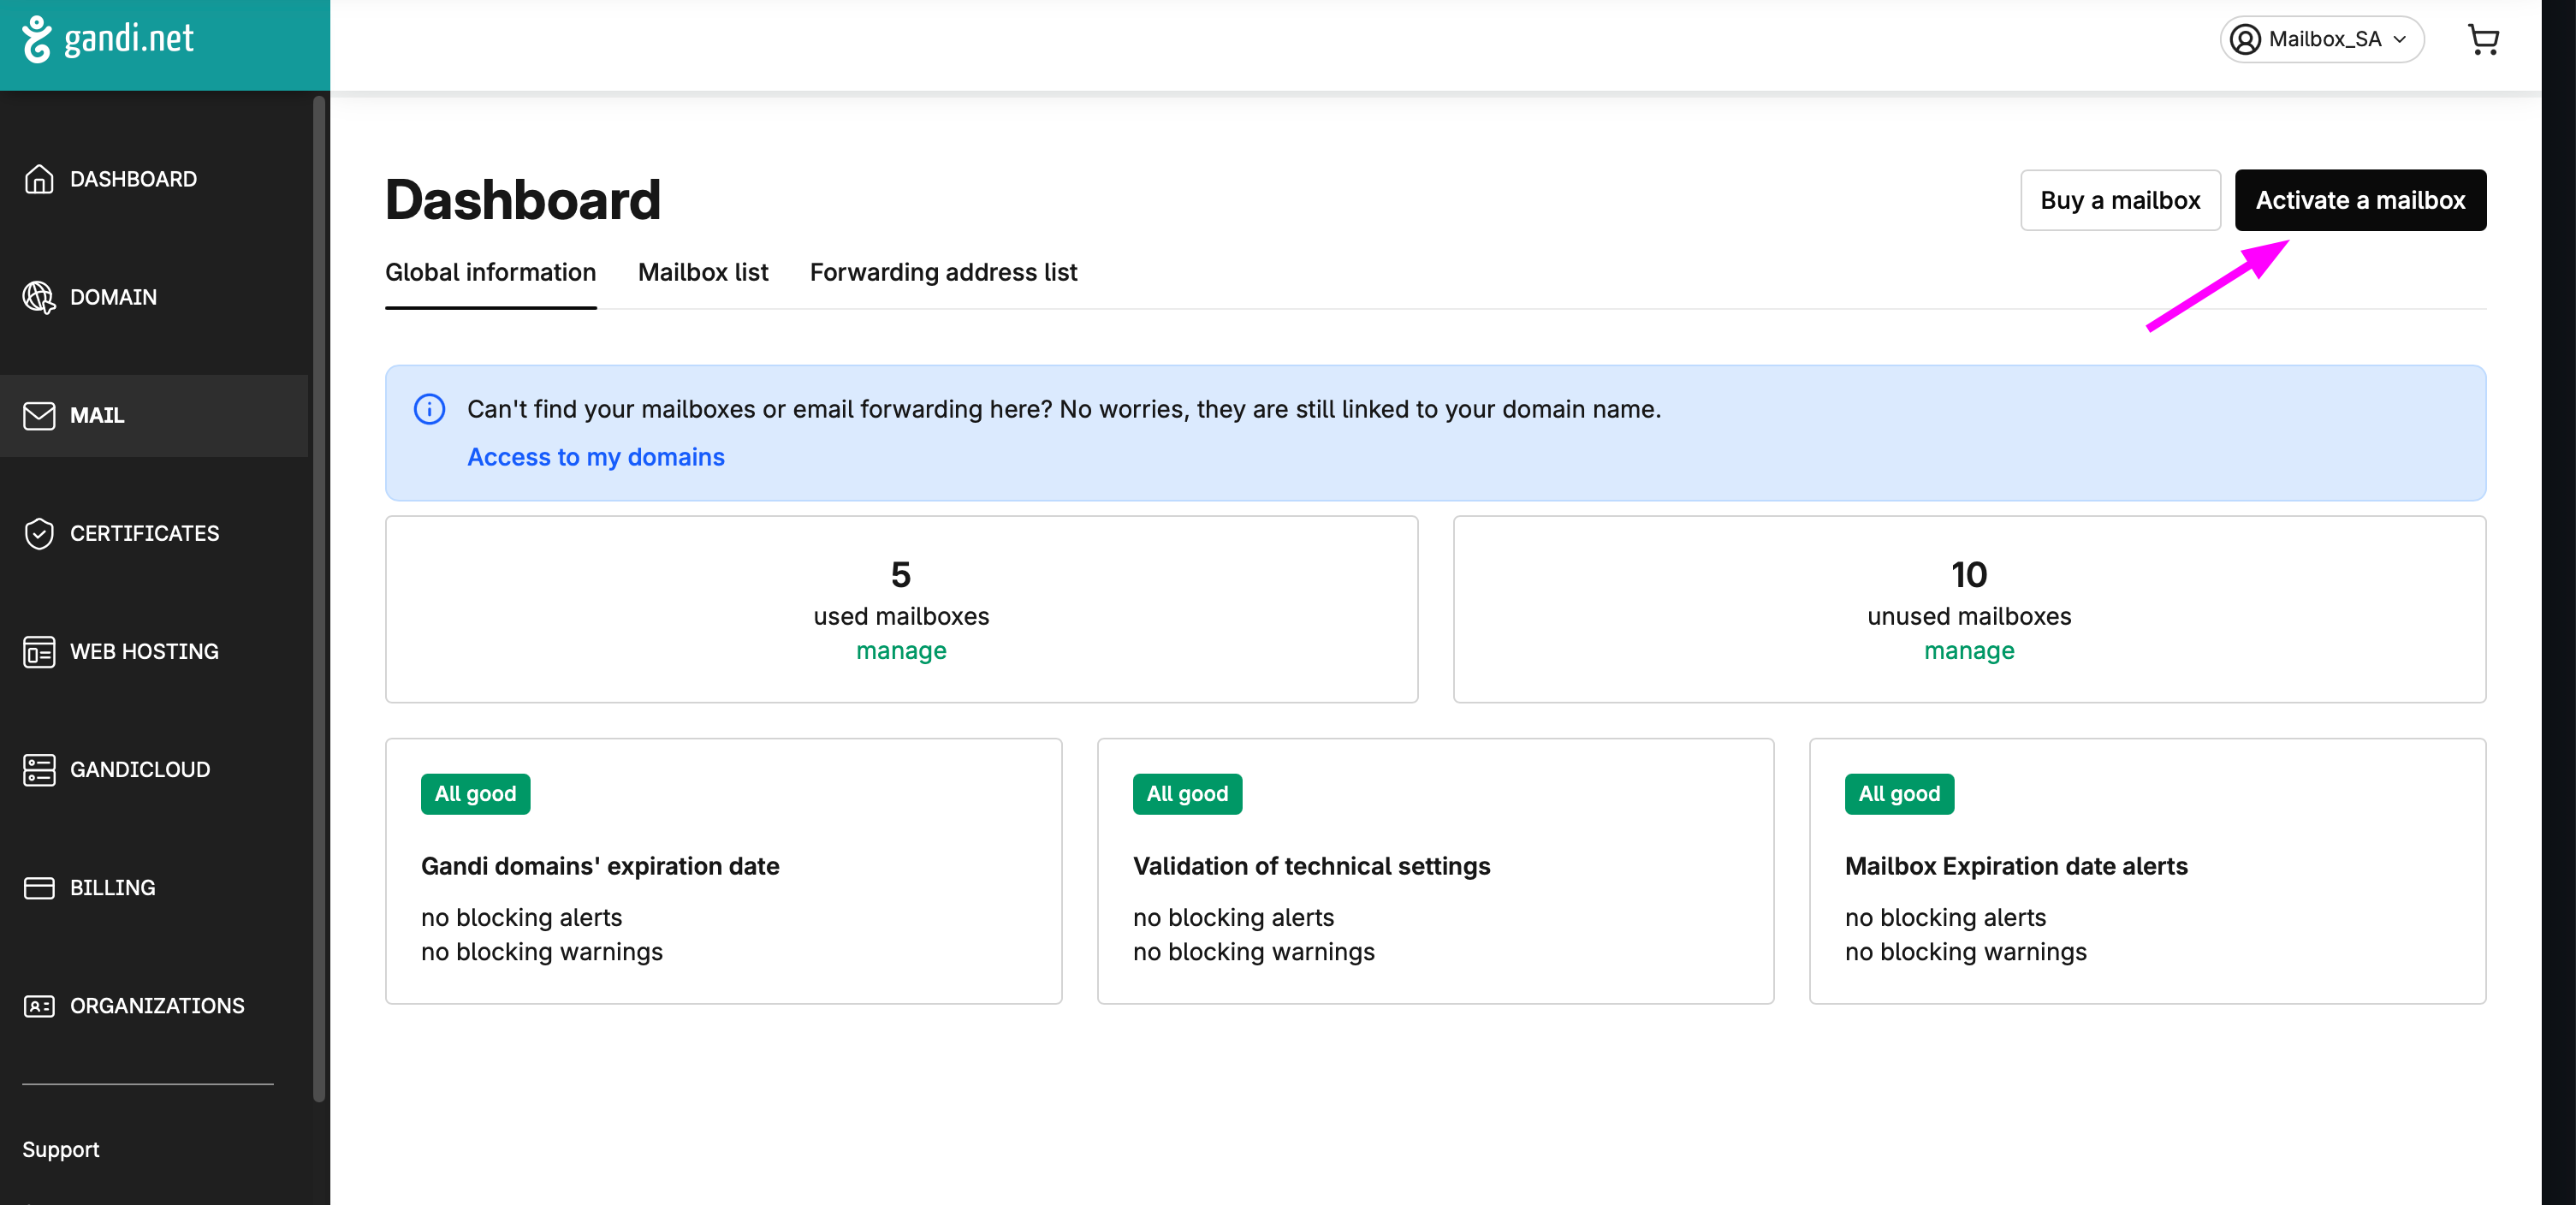Click the info icon in blue banner

tap(429, 409)
